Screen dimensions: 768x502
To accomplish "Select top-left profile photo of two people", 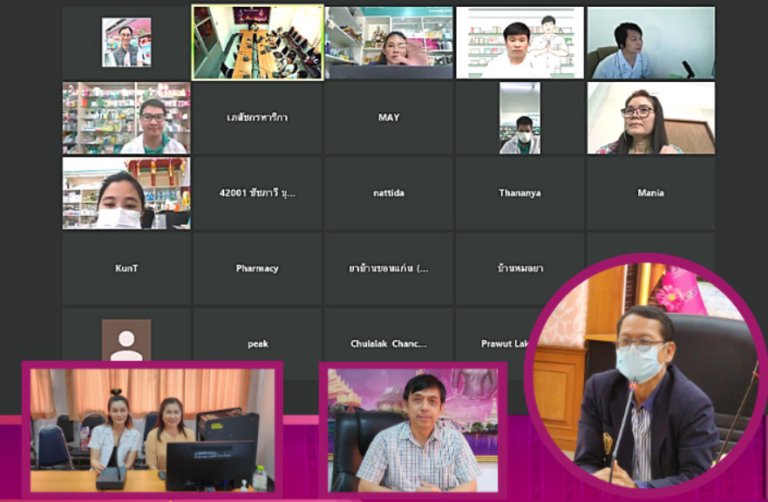I will pos(126,42).
